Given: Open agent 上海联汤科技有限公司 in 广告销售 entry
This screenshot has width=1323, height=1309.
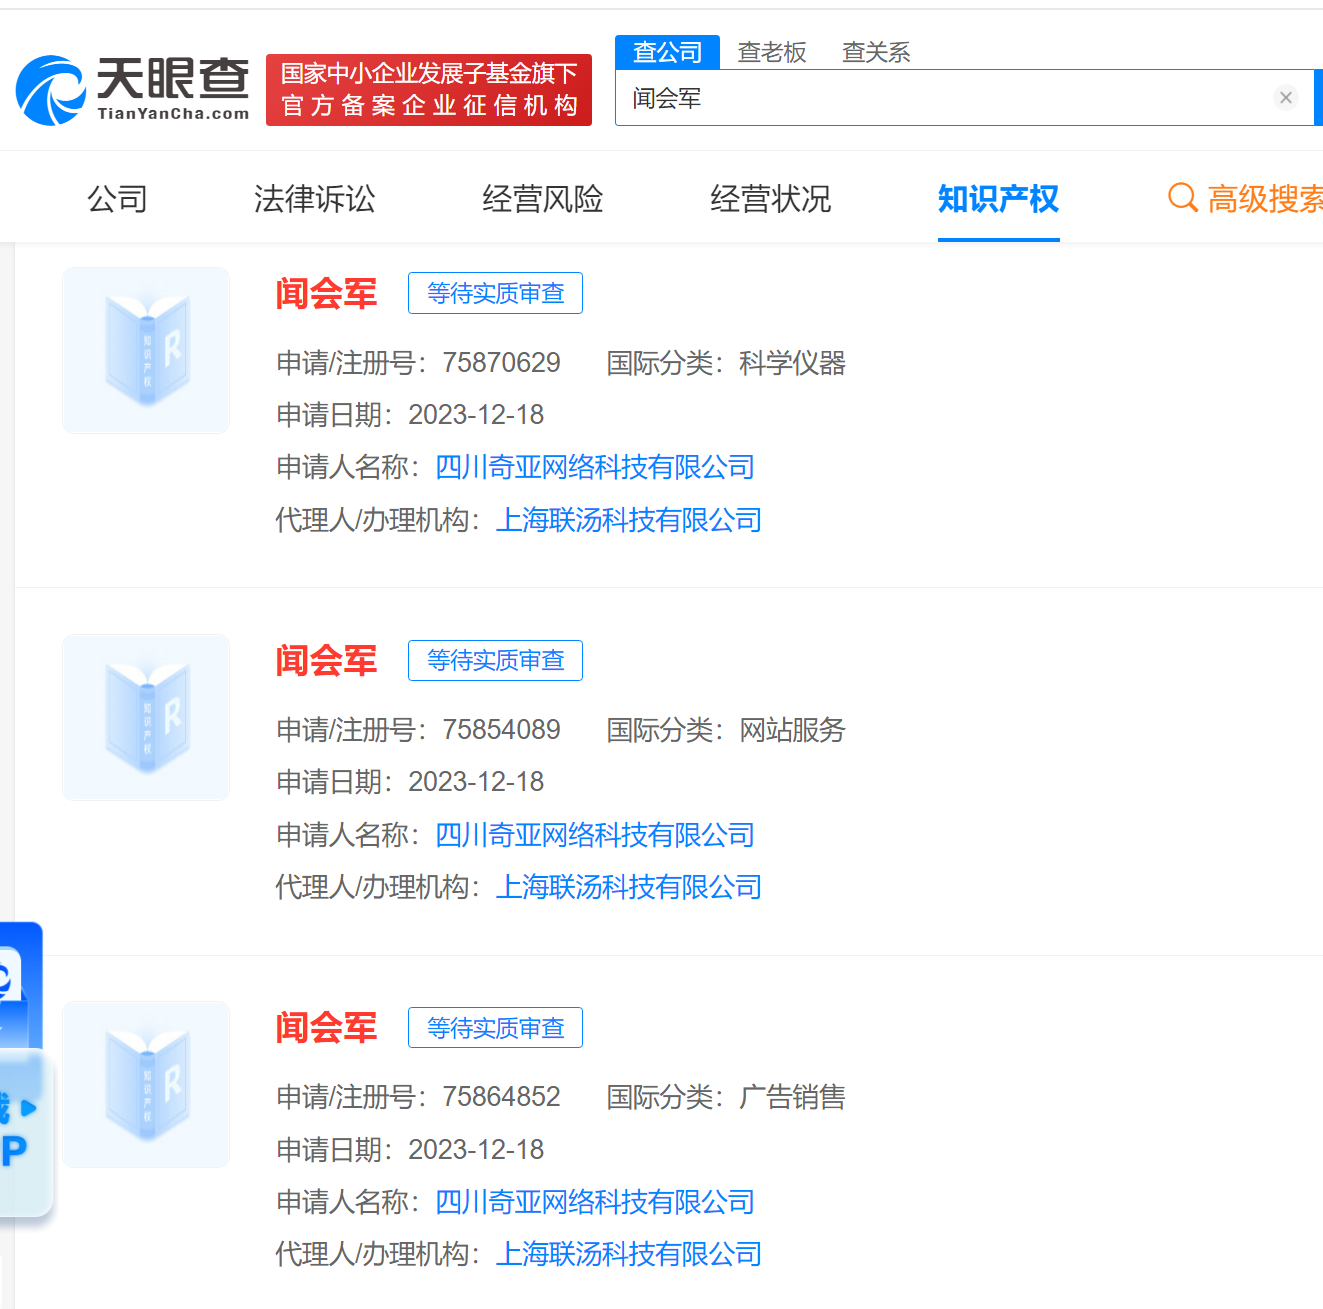Looking at the screenshot, I should coord(629,1254).
